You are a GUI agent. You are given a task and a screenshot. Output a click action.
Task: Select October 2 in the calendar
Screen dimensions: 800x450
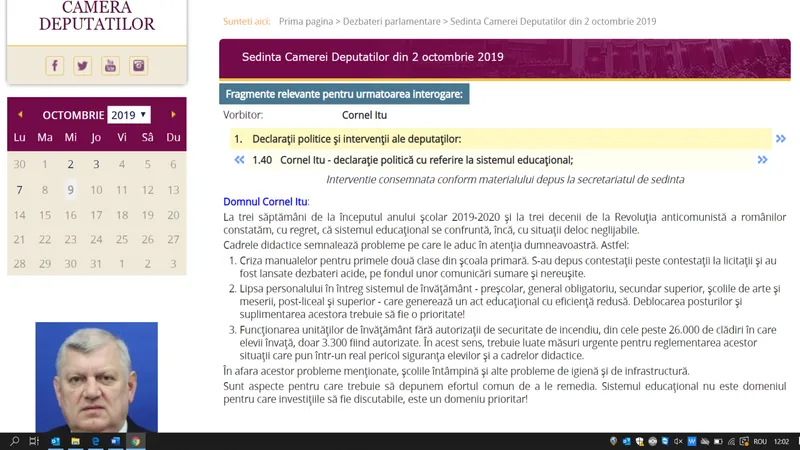coord(70,164)
